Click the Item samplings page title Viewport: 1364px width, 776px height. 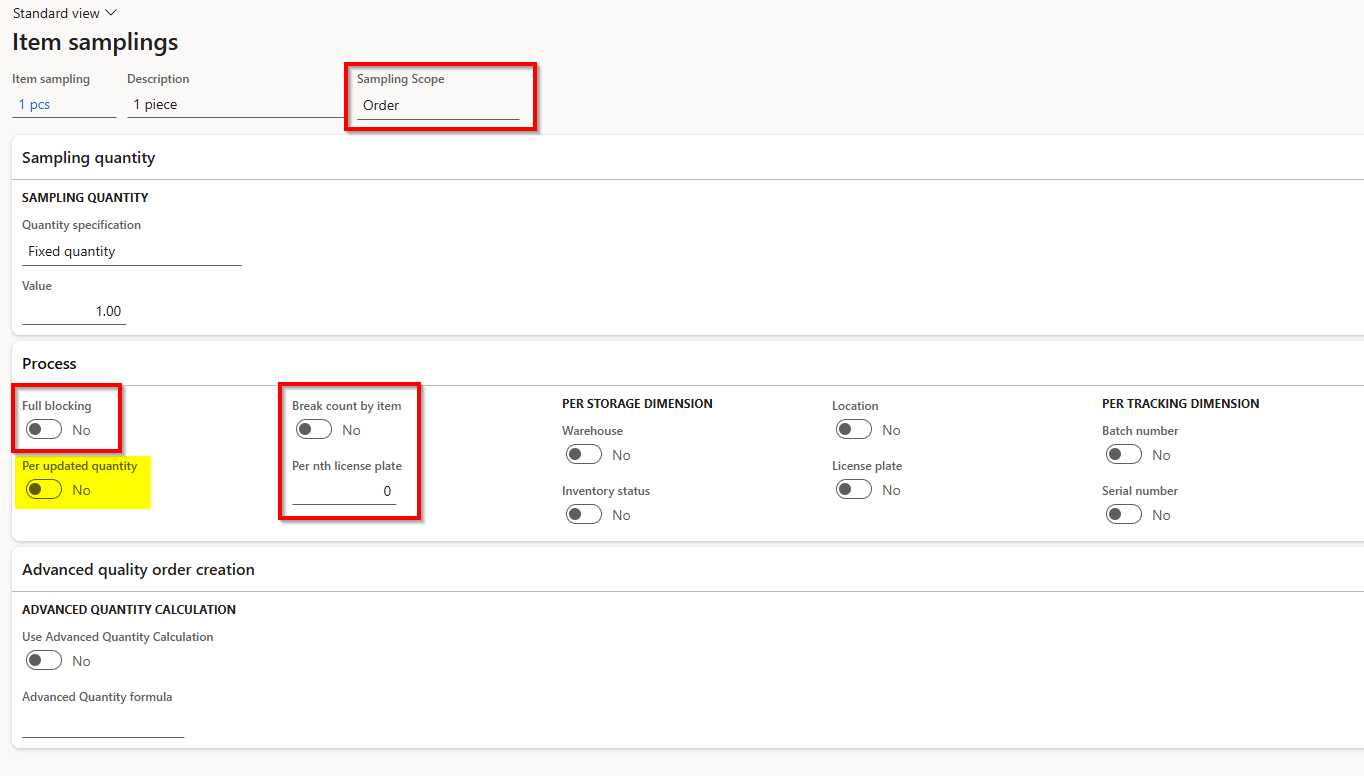(x=95, y=42)
